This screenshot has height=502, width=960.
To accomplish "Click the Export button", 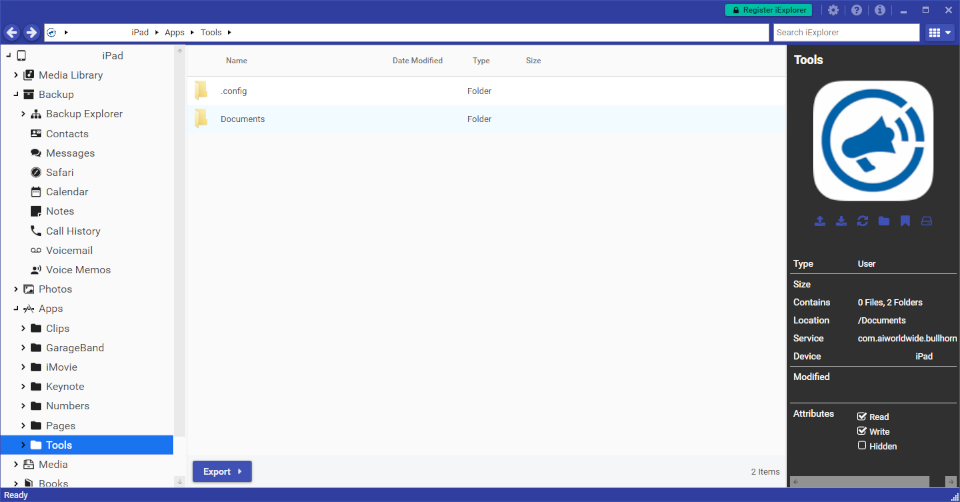I will pyautogui.click(x=222, y=471).
